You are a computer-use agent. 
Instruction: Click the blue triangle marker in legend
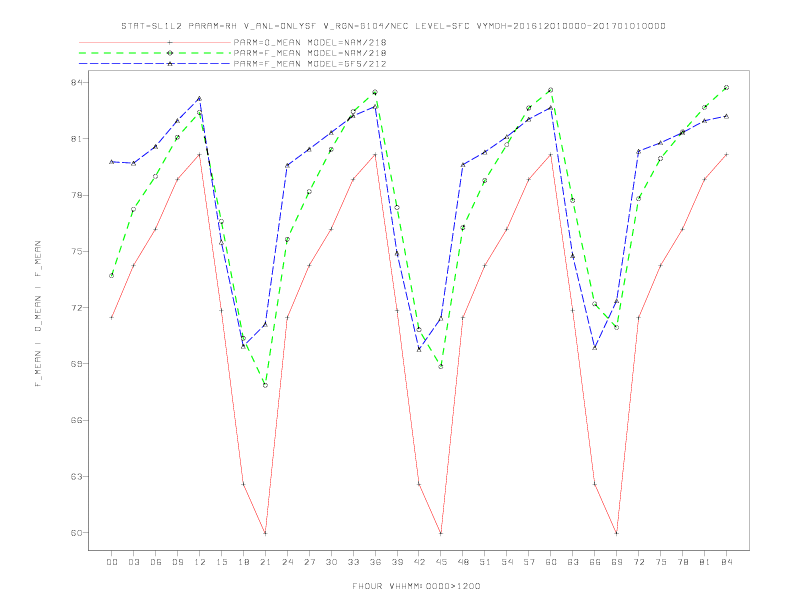(170, 64)
